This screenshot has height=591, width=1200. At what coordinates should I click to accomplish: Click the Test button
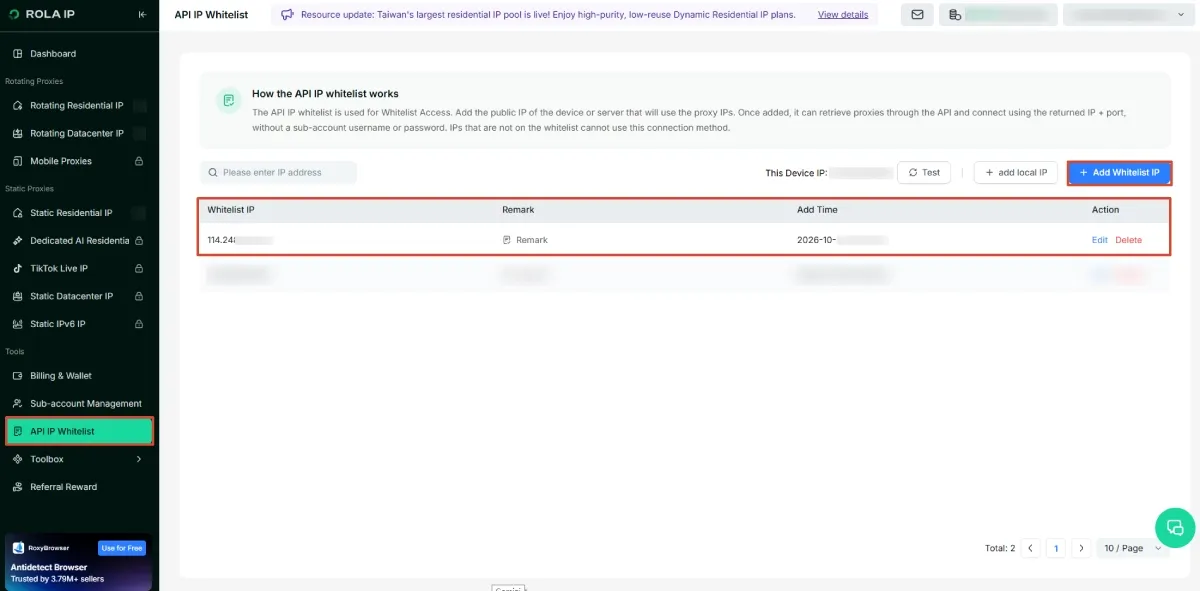pos(924,172)
